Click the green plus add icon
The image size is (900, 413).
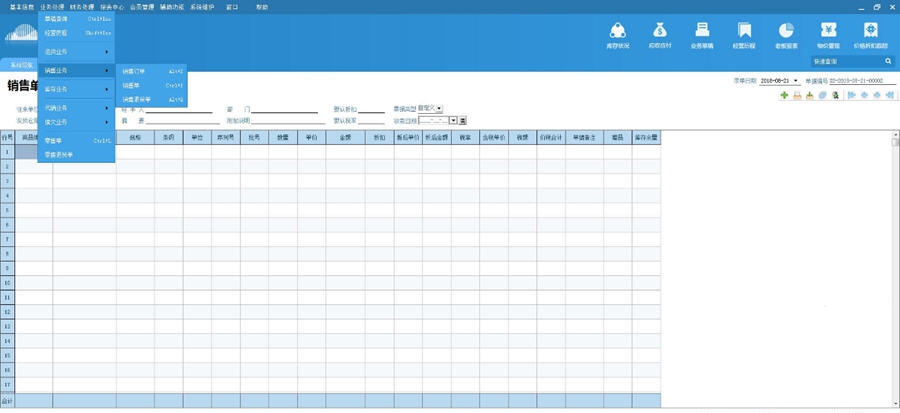click(784, 96)
